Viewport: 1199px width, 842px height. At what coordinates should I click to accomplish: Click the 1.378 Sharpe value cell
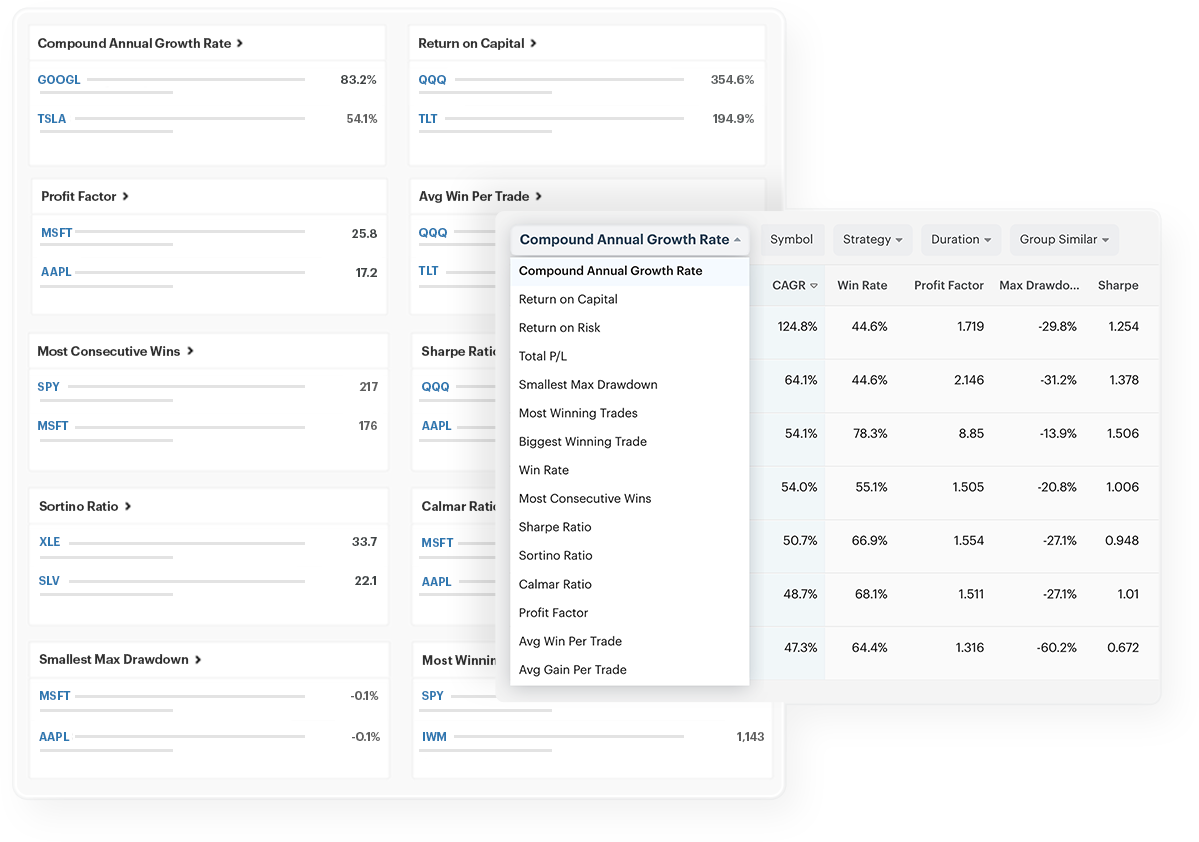[1124, 380]
